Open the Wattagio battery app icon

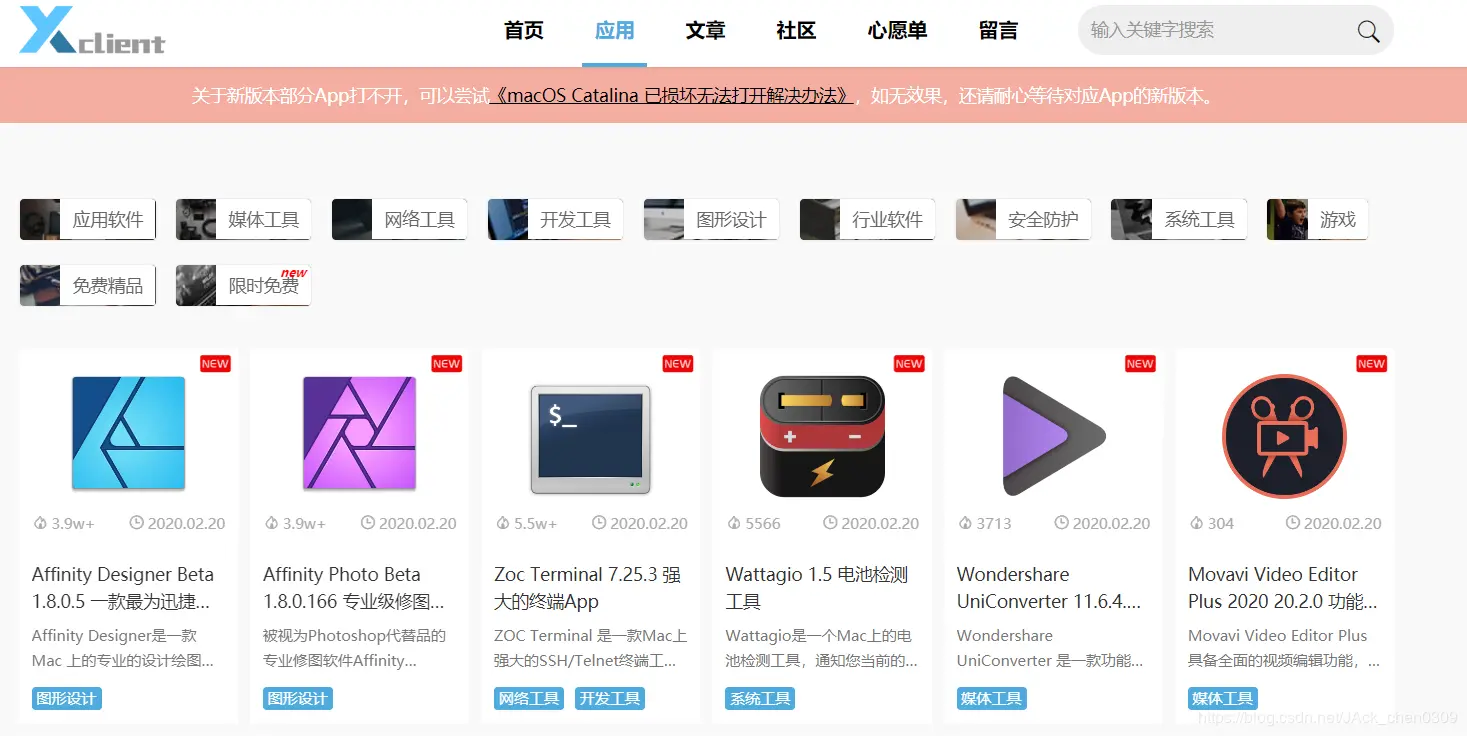[x=822, y=436]
